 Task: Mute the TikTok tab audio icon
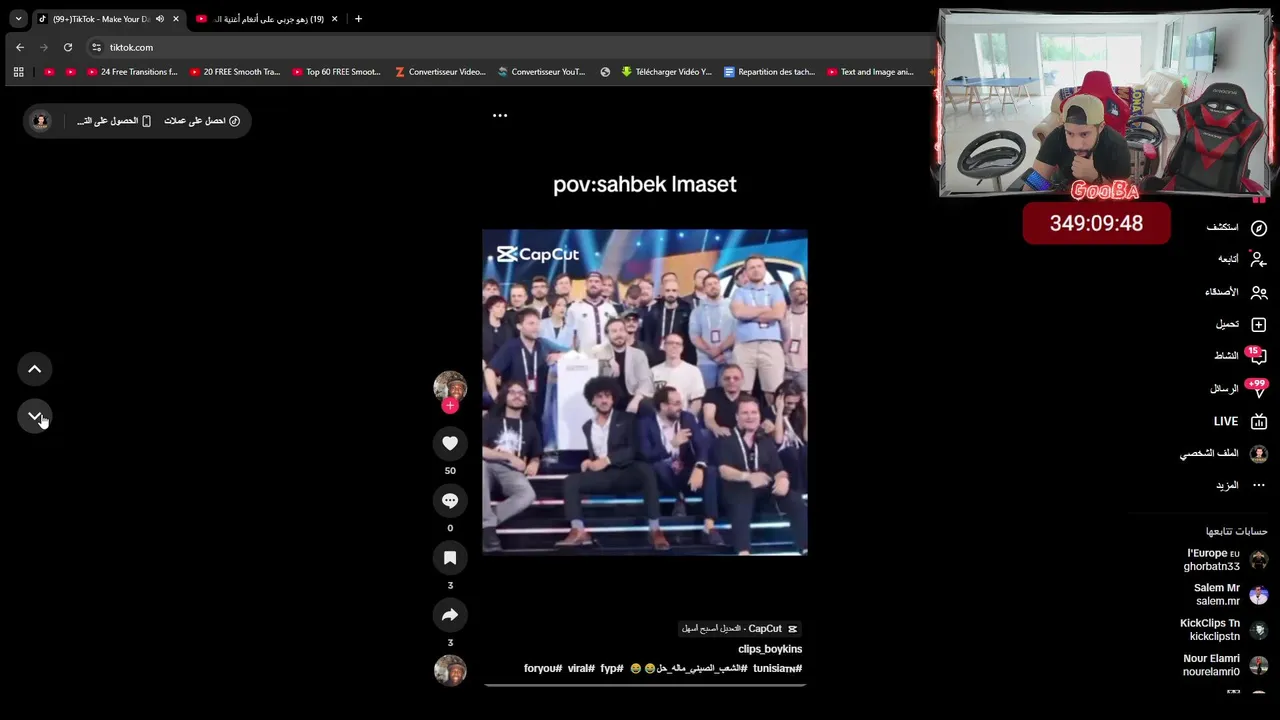[x=159, y=19]
